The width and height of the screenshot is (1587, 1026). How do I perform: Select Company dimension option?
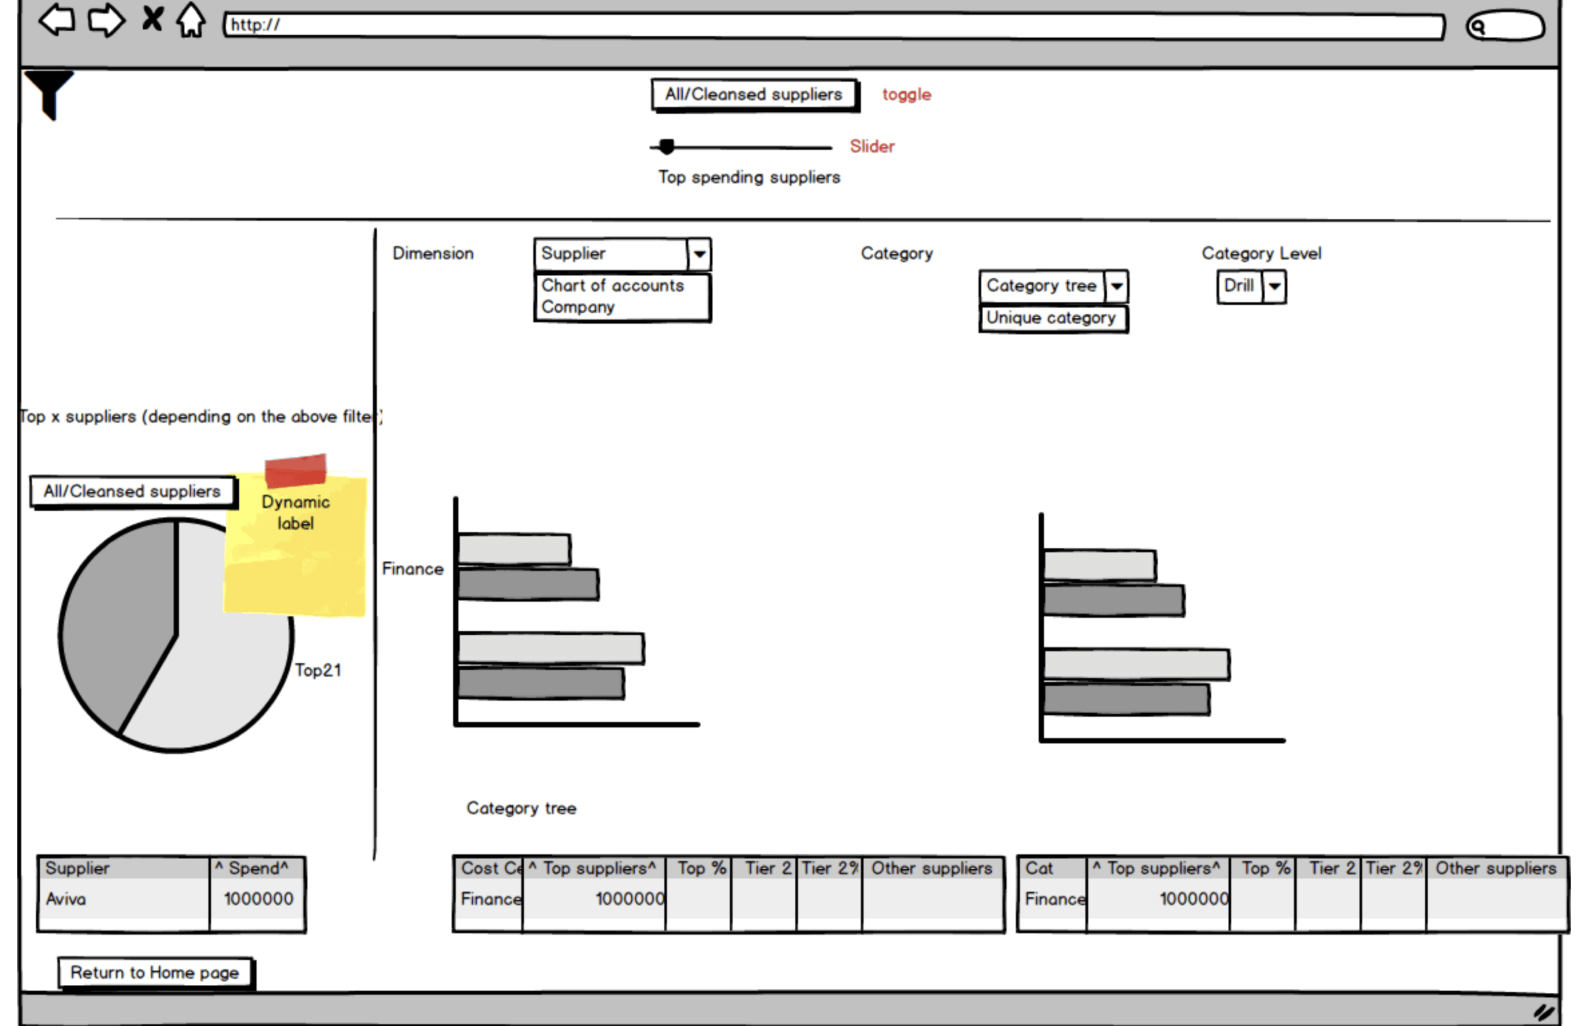(x=578, y=307)
